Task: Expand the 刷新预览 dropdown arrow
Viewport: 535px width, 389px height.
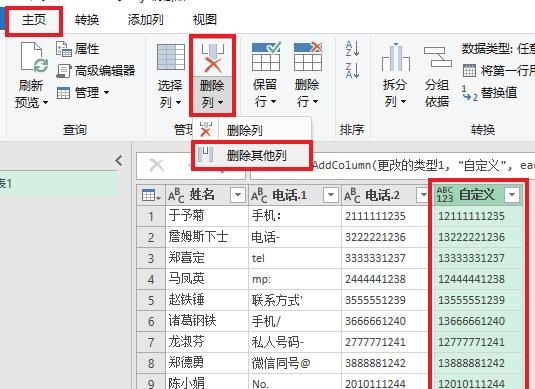Action: [x=45, y=102]
